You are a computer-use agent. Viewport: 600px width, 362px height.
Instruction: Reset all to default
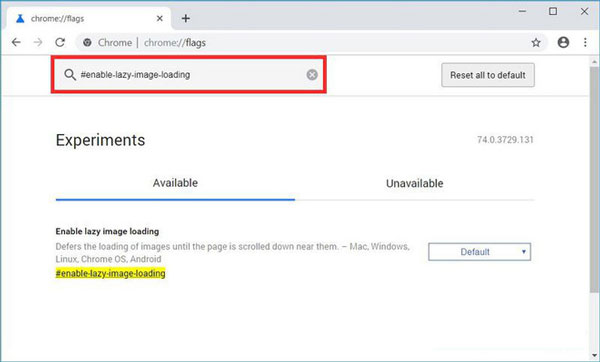click(488, 75)
